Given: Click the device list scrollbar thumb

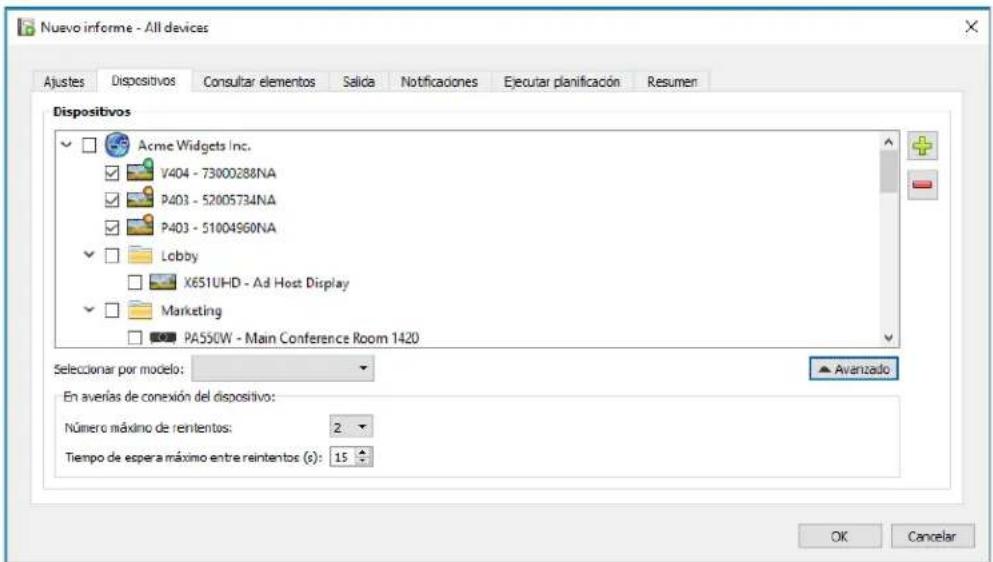Looking at the screenshot, I should coord(889,172).
